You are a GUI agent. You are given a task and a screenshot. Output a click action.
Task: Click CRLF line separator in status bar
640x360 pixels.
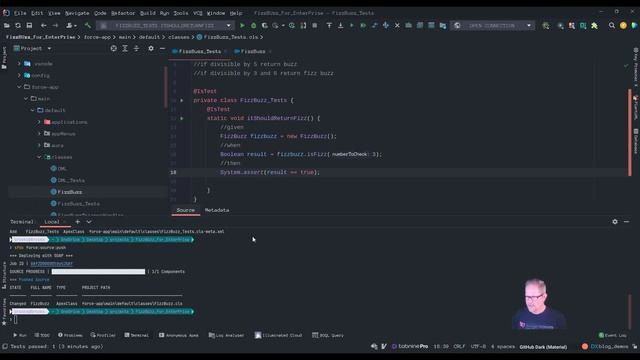pos(459,347)
